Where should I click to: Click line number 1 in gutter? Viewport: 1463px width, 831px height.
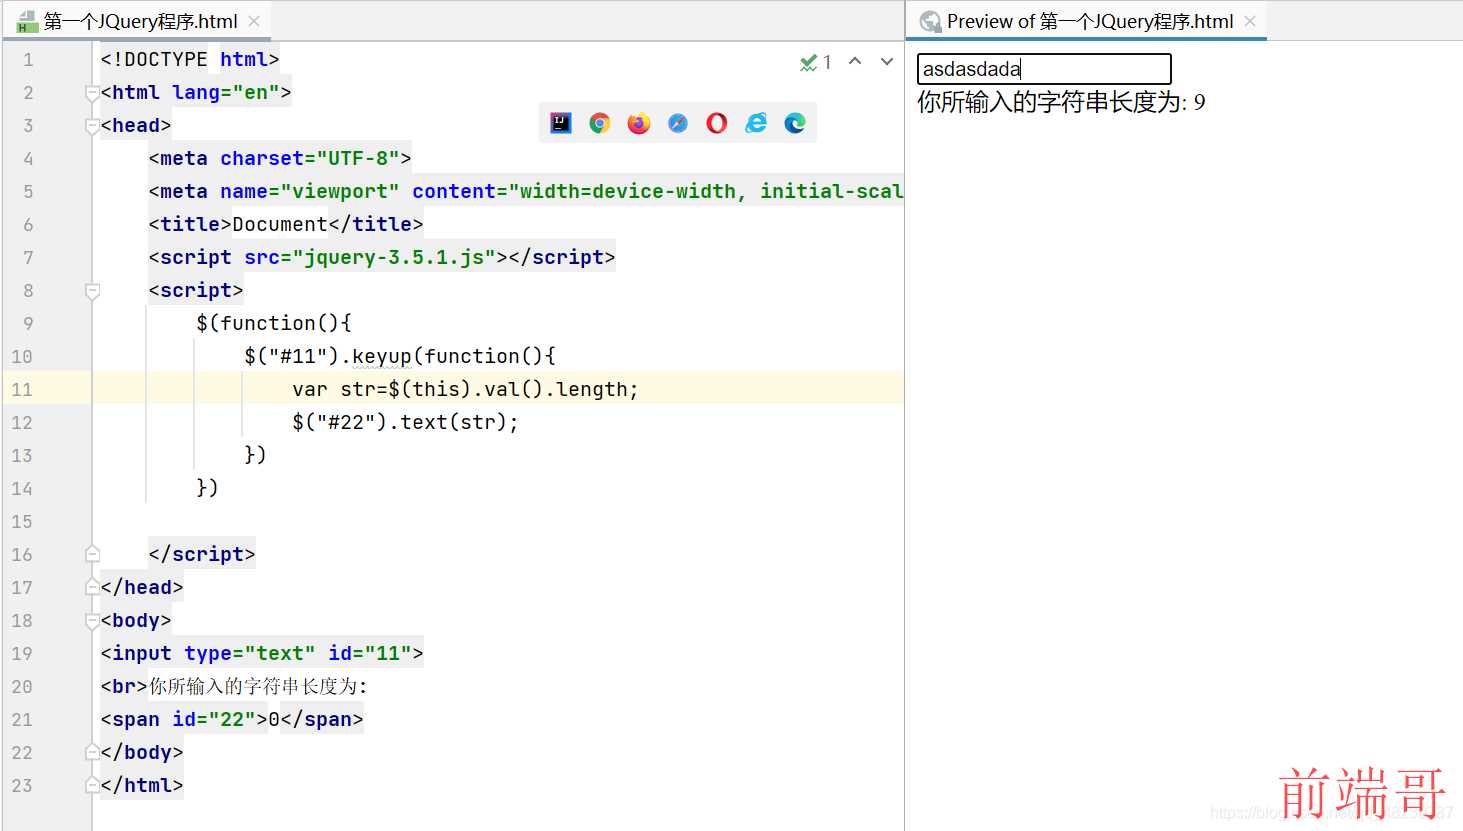point(28,59)
